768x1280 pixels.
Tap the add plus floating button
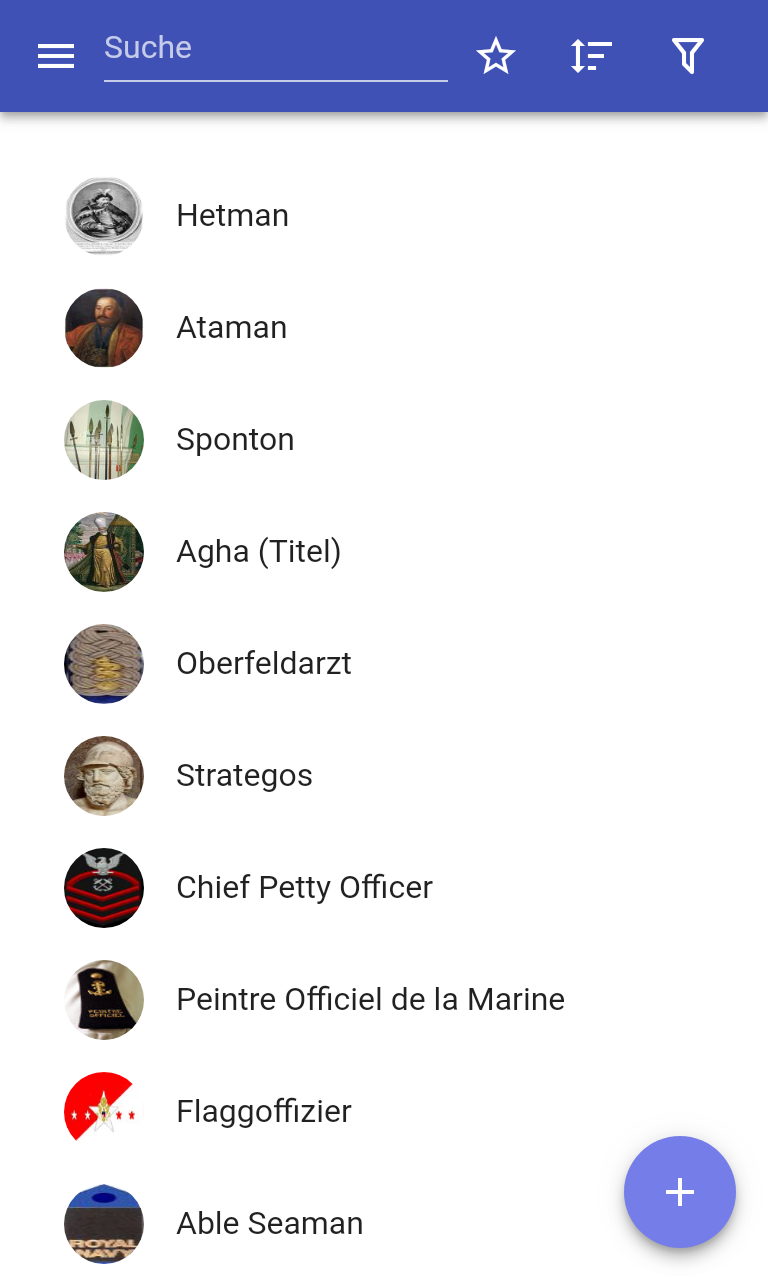pos(680,1192)
